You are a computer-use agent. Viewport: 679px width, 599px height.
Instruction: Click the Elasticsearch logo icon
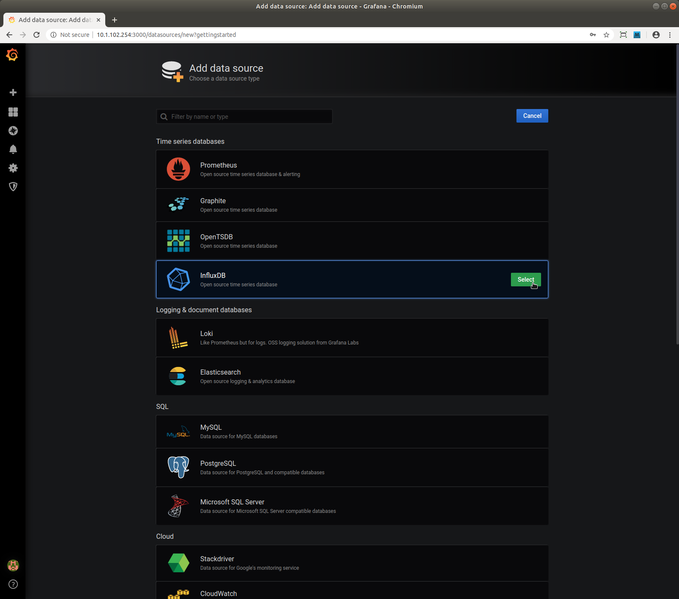click(x=178, y=376)
